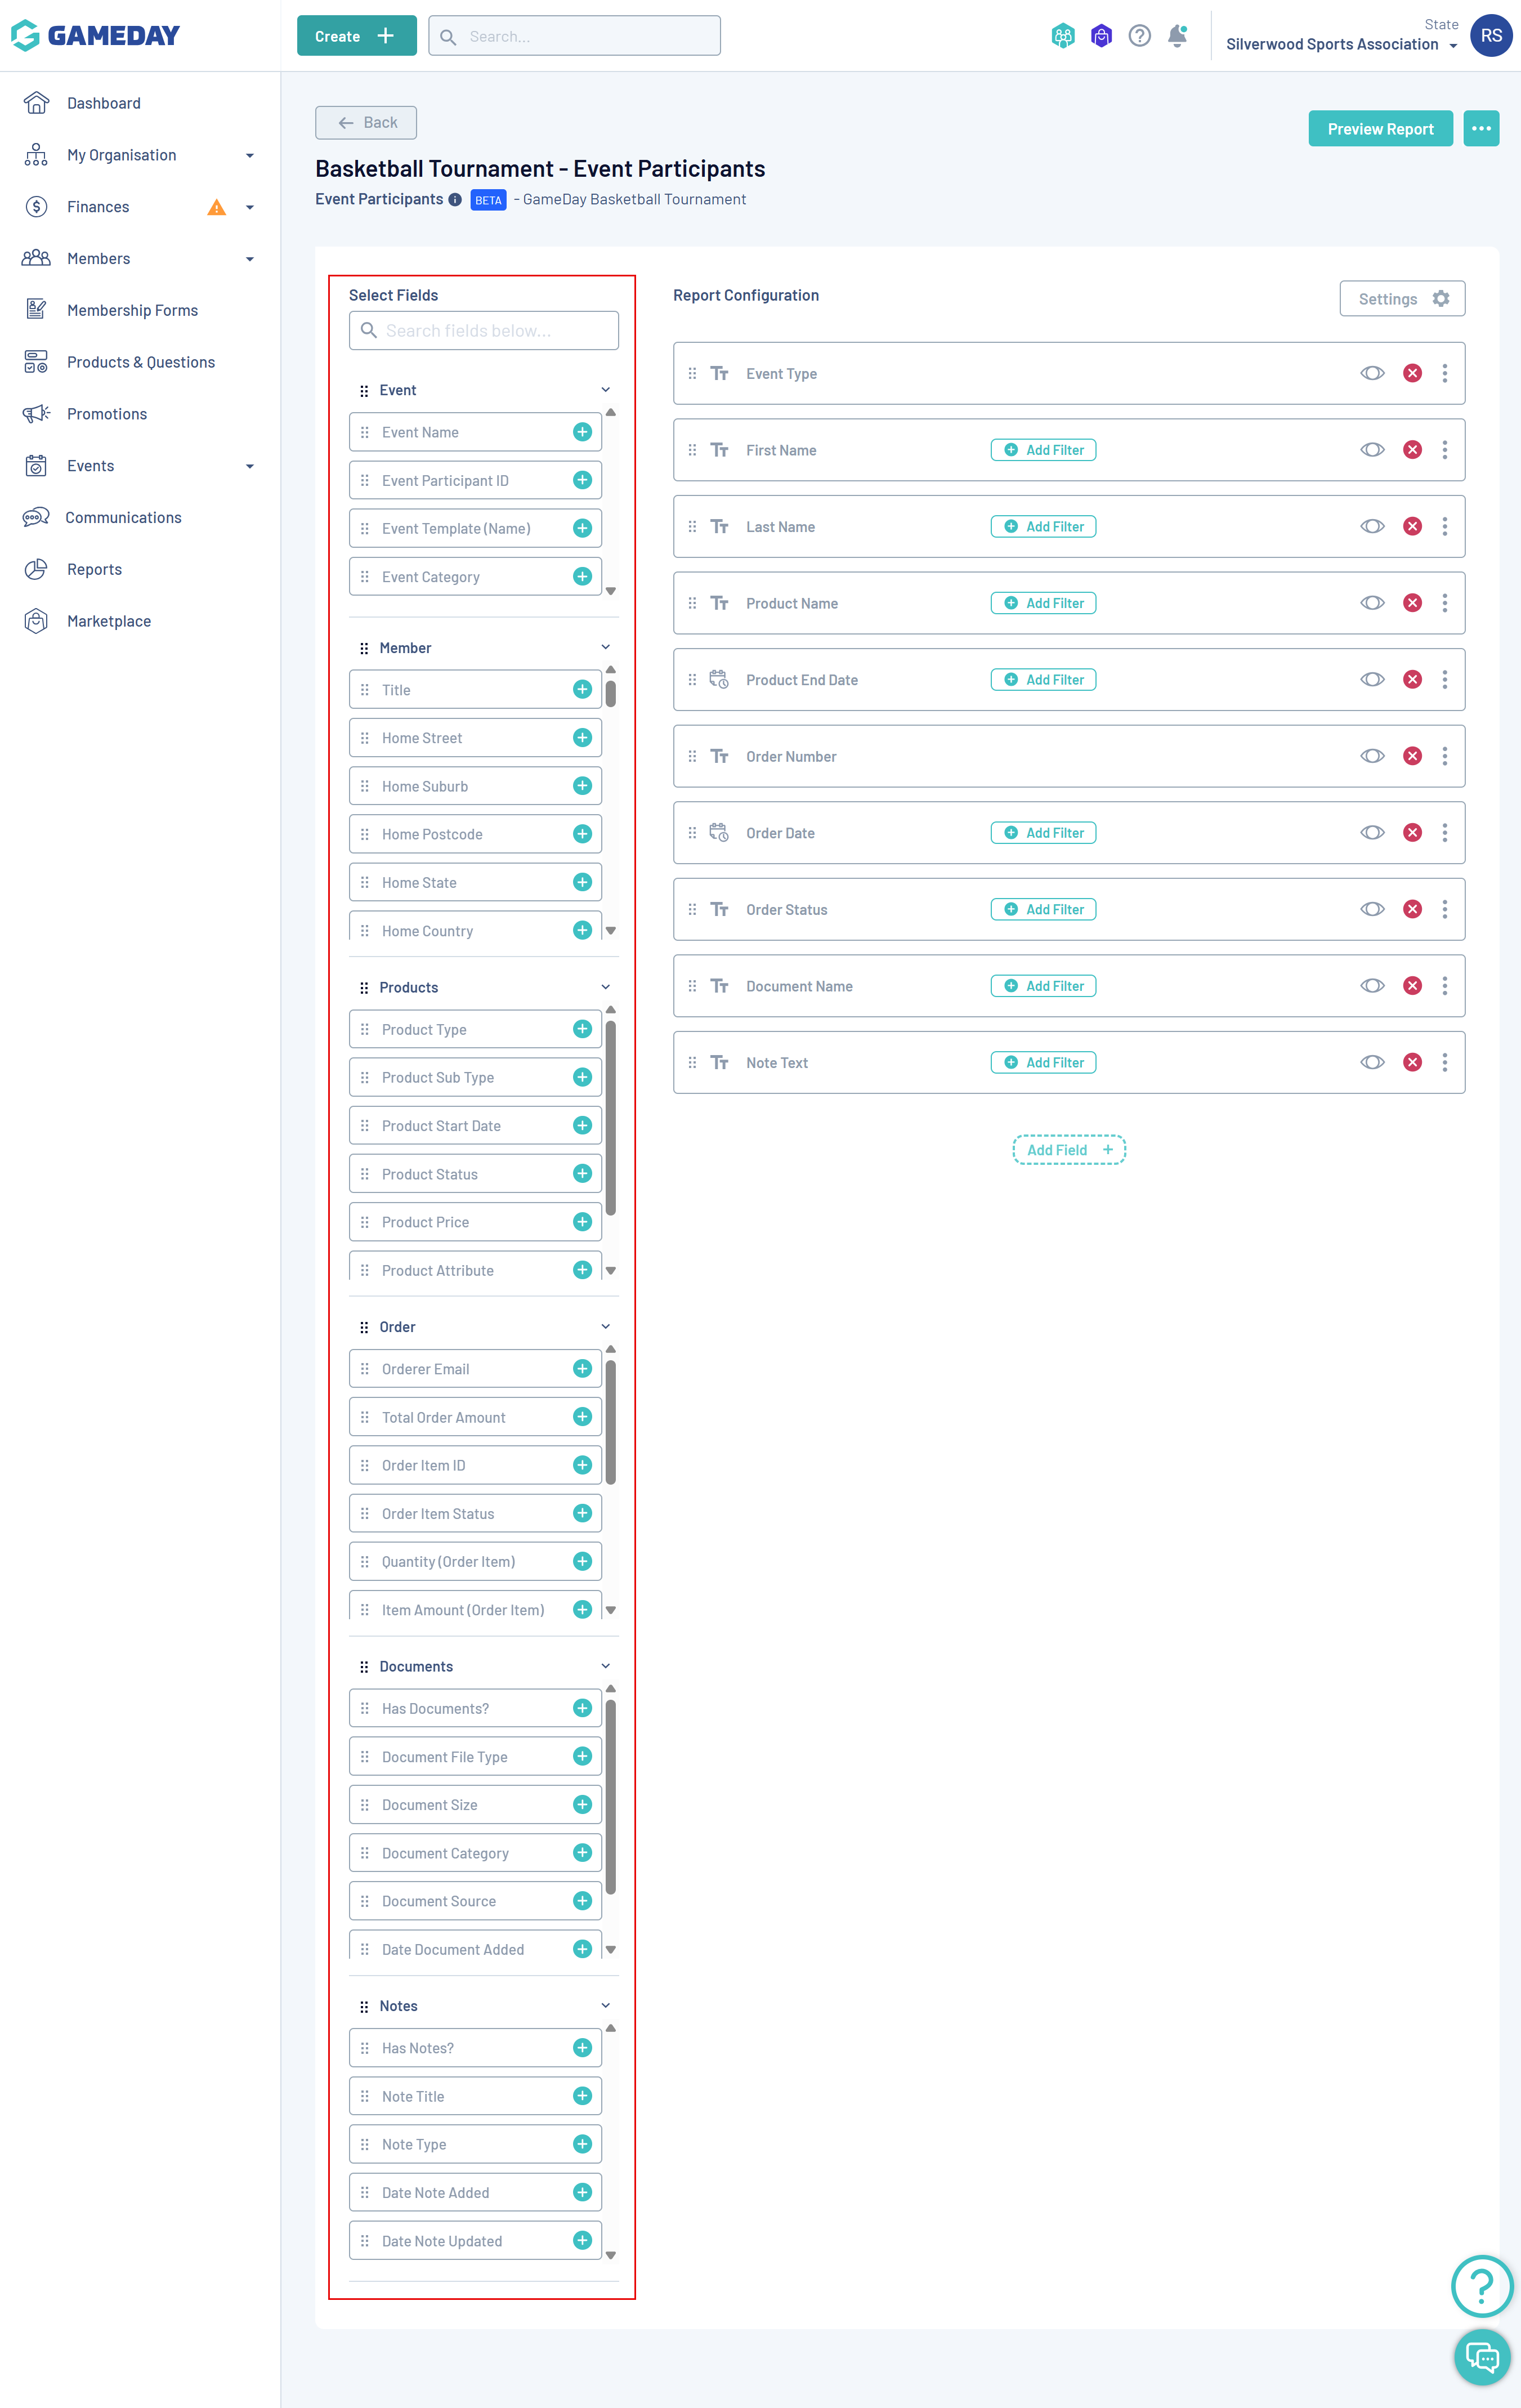The image size is (1521, 2408).
Task: Go to Membership Forms in sidebar
Action: click(x=132, y=310)
